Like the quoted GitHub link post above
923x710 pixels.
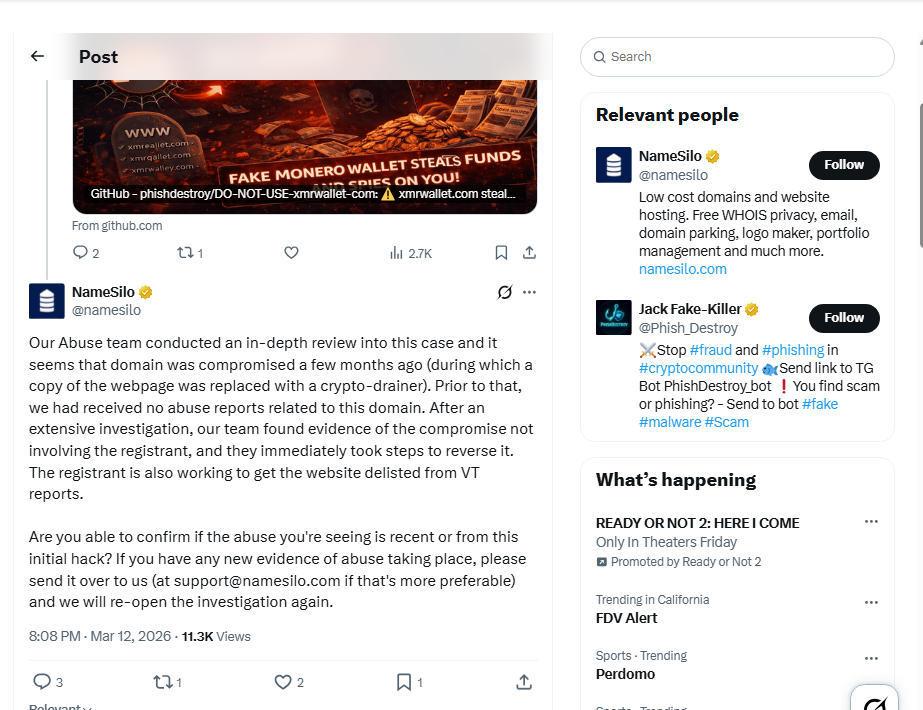click(291, 253)
